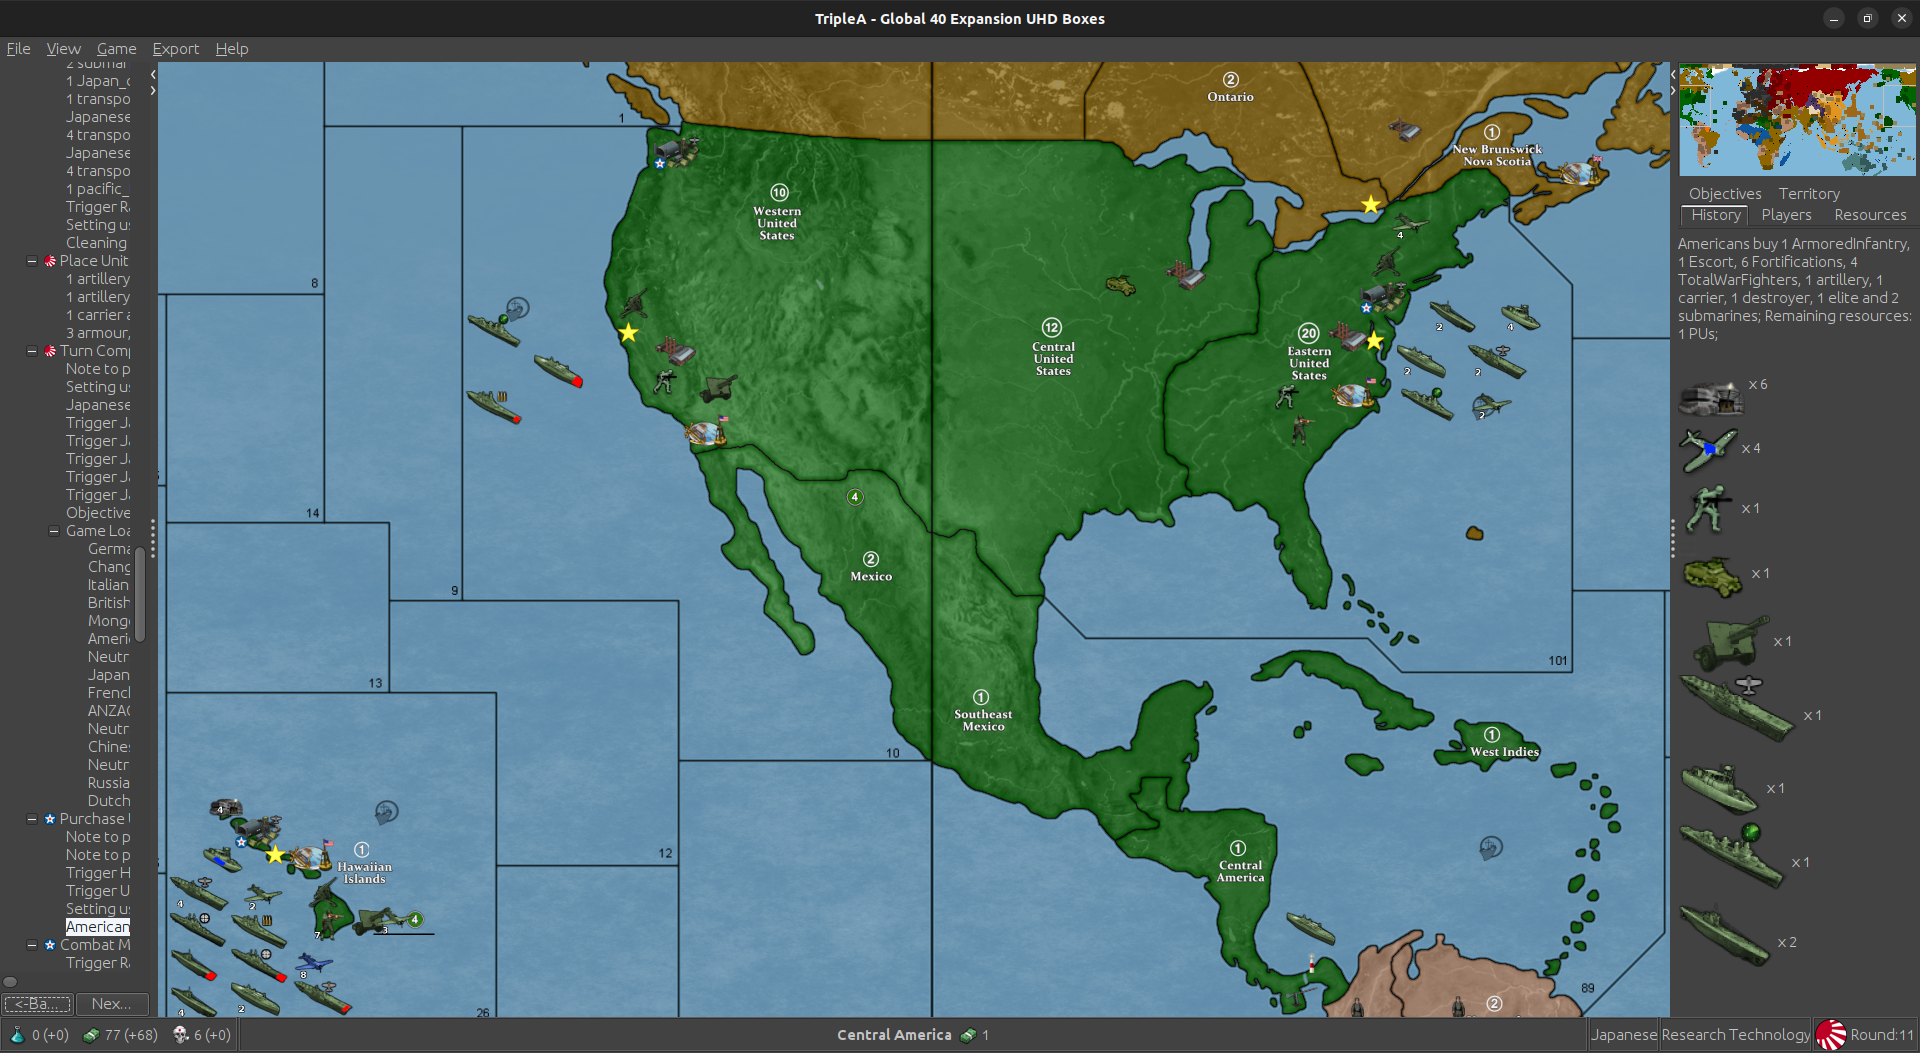This screenshot has height=1053, width=1920.
Task: Select the Objective history row
Action: pyautogui.click(x=98, y=513)
